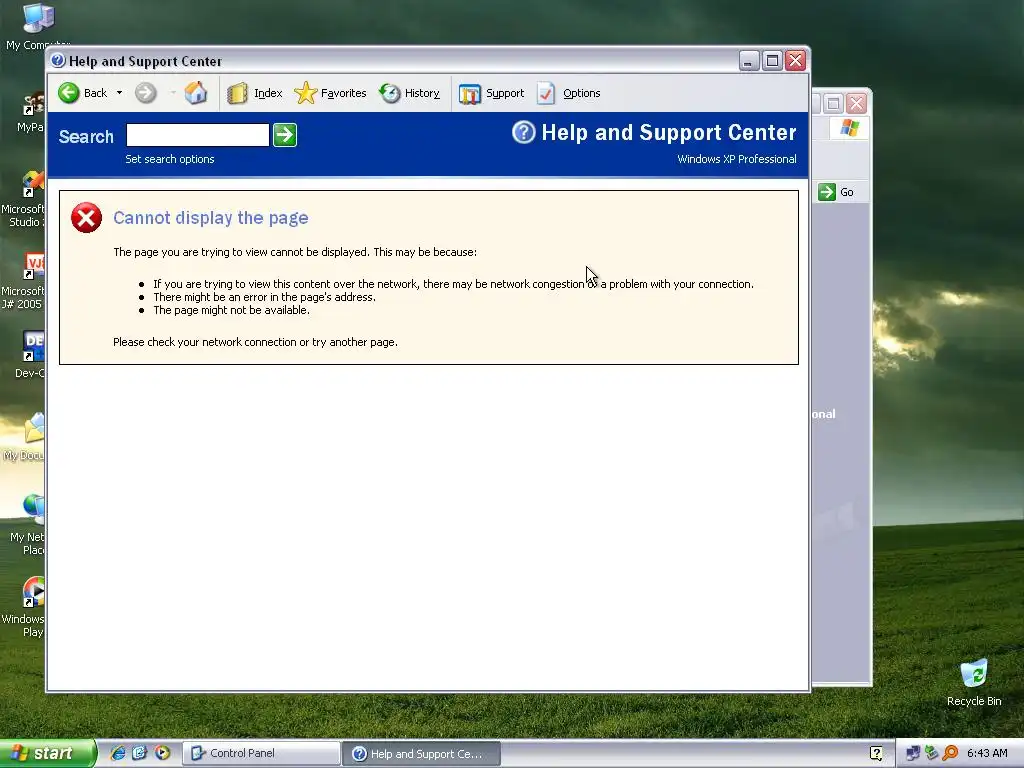Select the Dev-C++ desktop shortcut

coord(29,354)
